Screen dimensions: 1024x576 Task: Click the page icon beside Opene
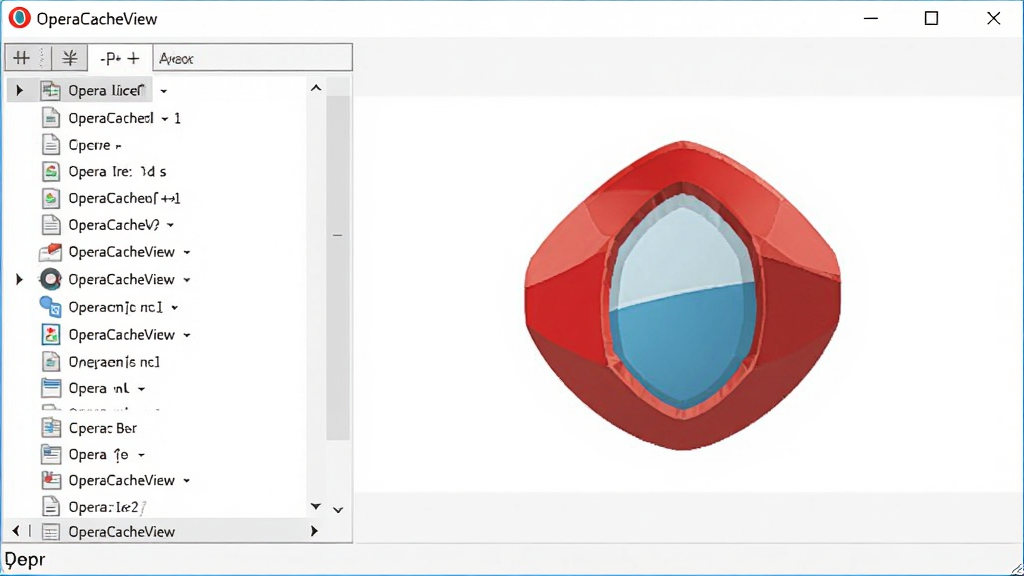[x=50, y=144]
